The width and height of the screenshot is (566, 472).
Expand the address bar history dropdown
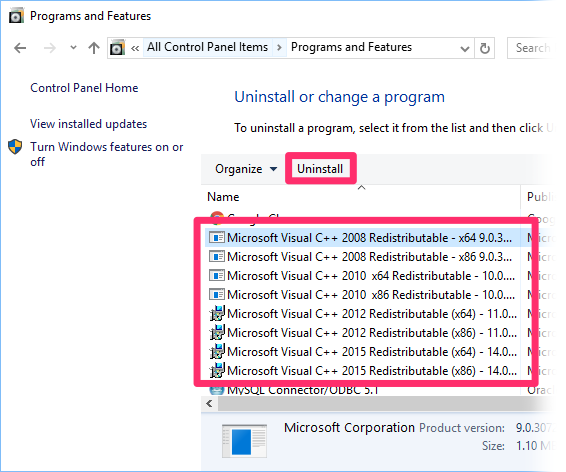(x=465, y=48)
